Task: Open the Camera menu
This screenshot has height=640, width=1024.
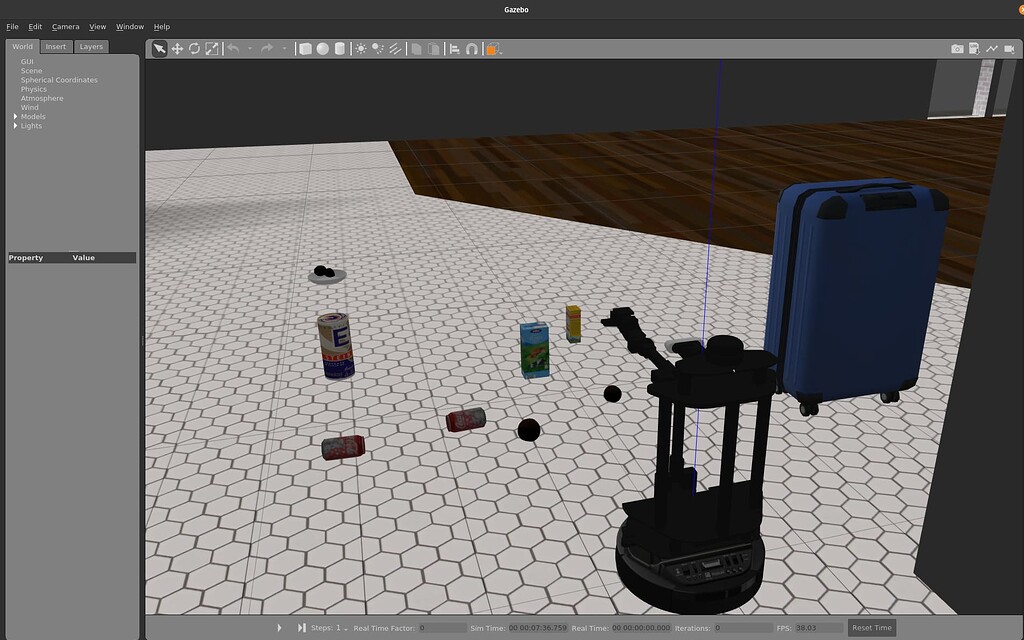Action: click(x=64, y=26)
